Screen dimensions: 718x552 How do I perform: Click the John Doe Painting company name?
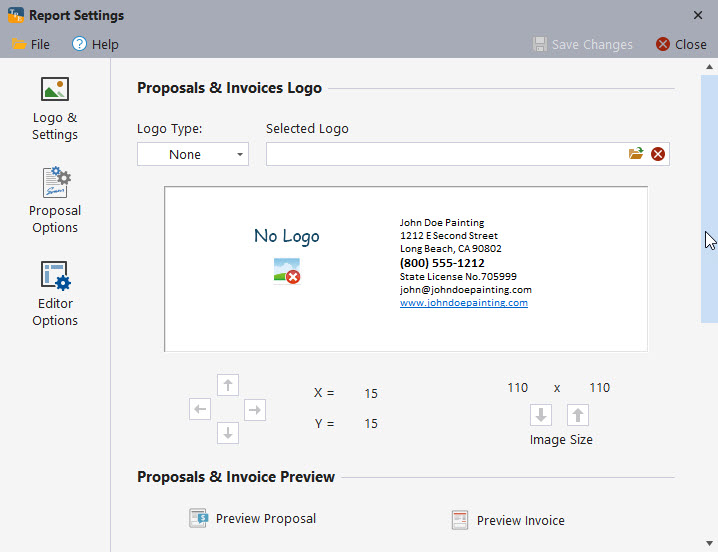pyautogui.click(x=442, y=223)
